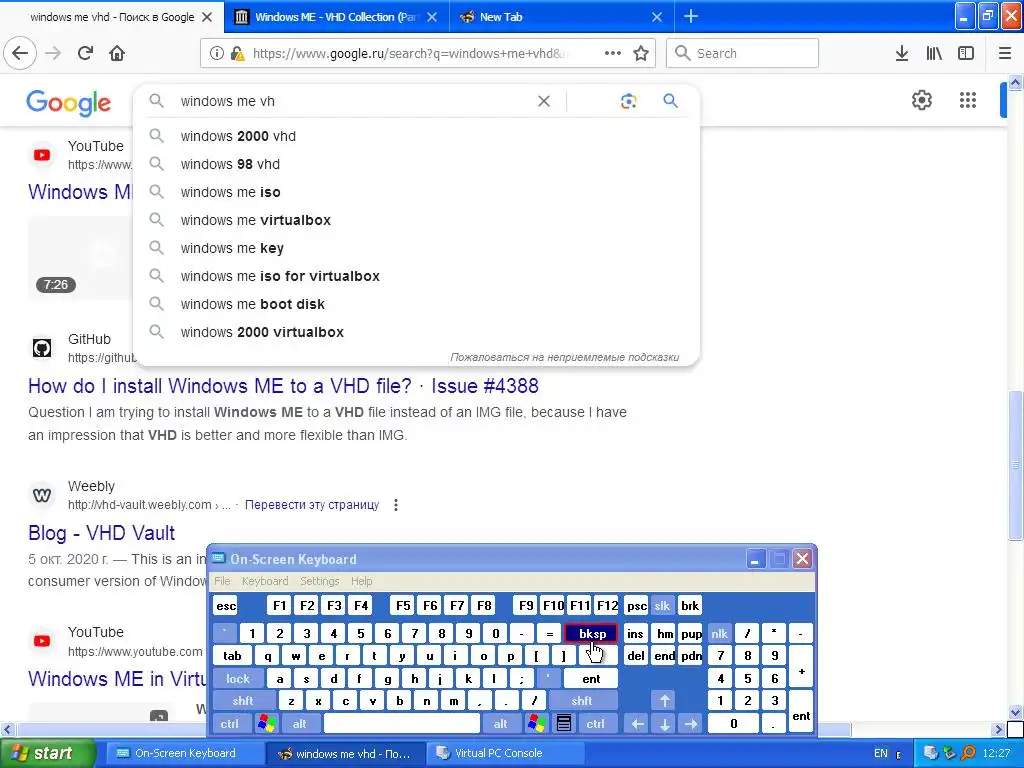Viewport: 1024px width, 768px height.
Task: Toggle the nlk (num lock) key
Action: click(720, 633)
